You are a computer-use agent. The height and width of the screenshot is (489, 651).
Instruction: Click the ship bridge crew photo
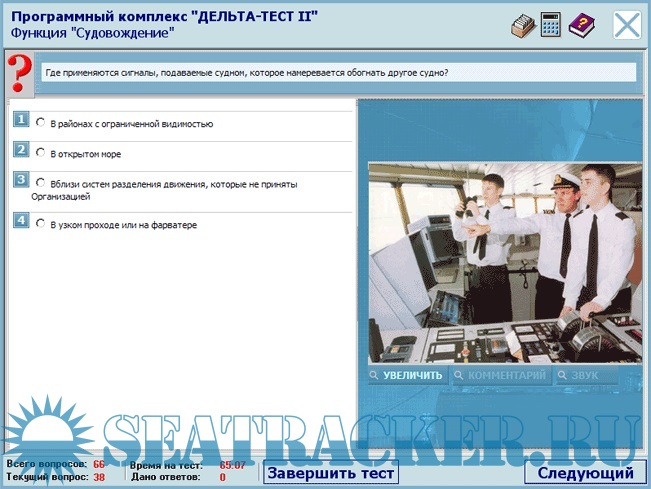coord(502,262)
